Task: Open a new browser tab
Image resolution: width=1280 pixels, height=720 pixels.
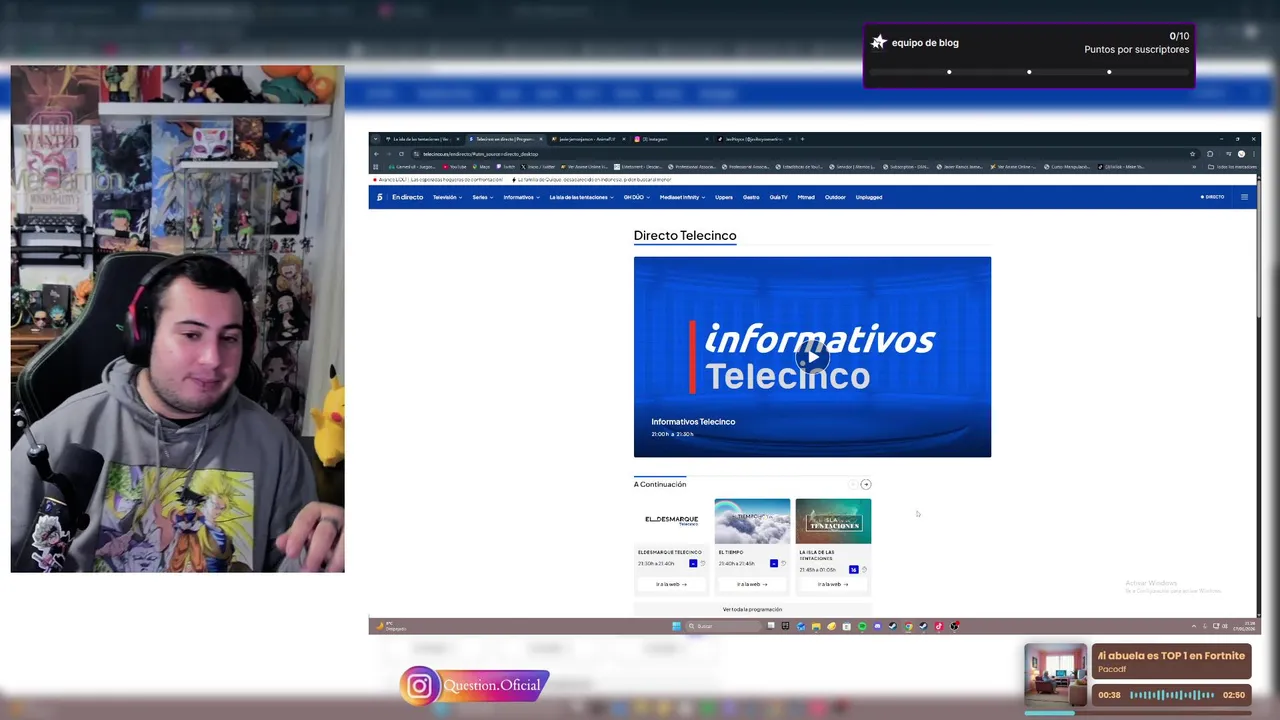Action: click(802, 139)
